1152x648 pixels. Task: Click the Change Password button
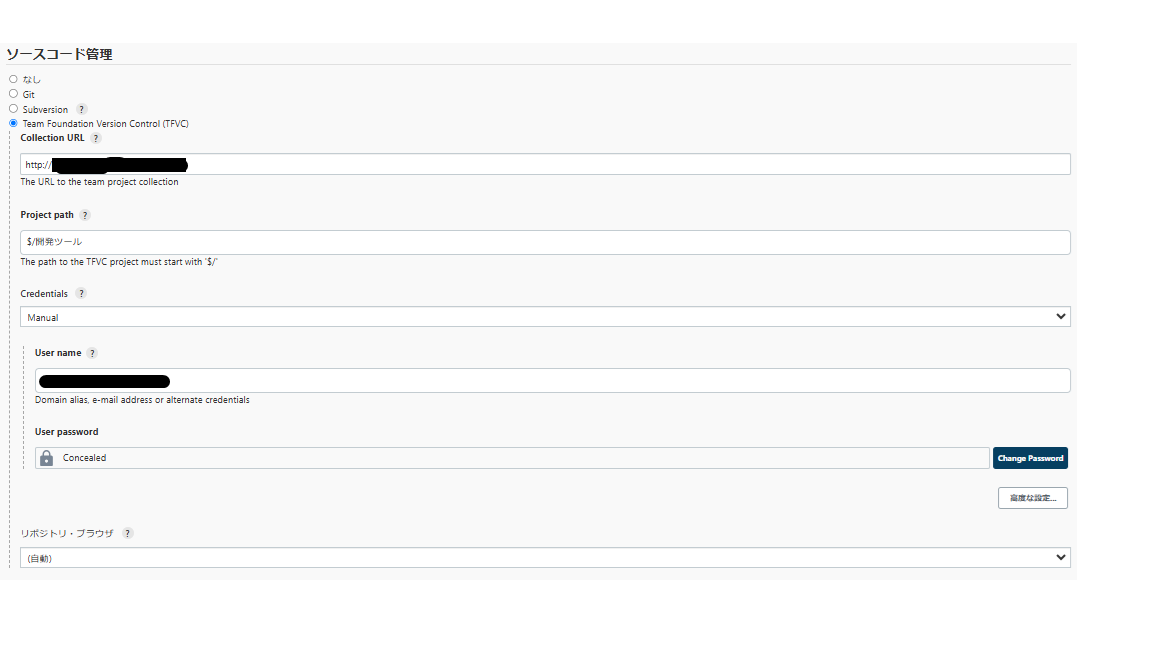(x=1030, y=458)
